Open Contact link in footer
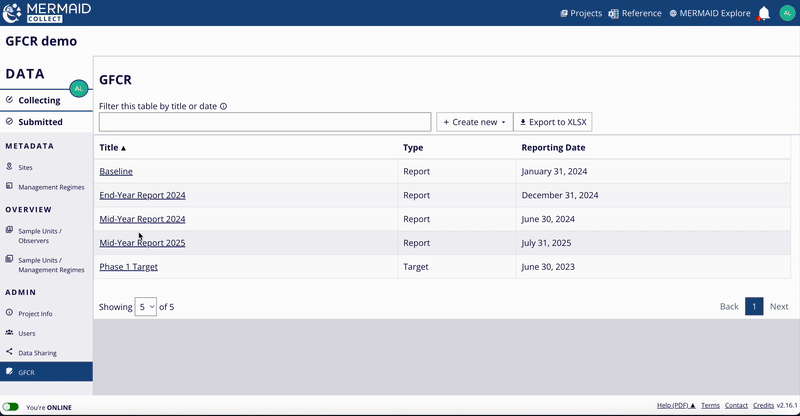The width and height of the screenshot is (800, 416). (x=736, y=405)
